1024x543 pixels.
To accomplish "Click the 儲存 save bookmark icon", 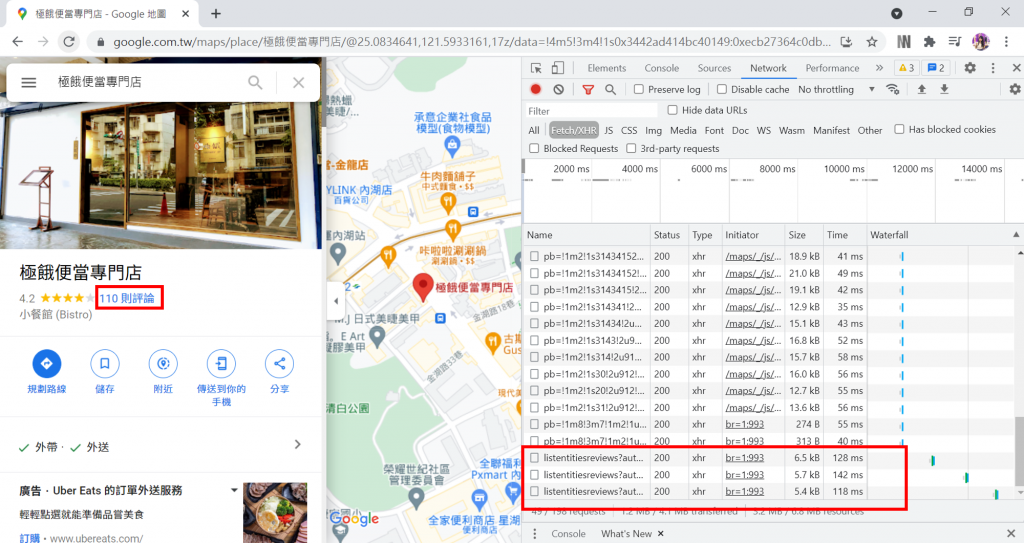I will 104,364.
